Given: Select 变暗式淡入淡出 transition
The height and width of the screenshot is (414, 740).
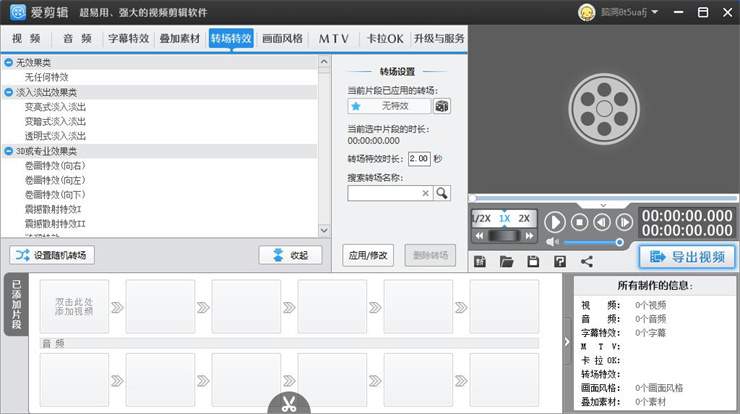Looking at the screenshot, I should (x=55, y=121).
